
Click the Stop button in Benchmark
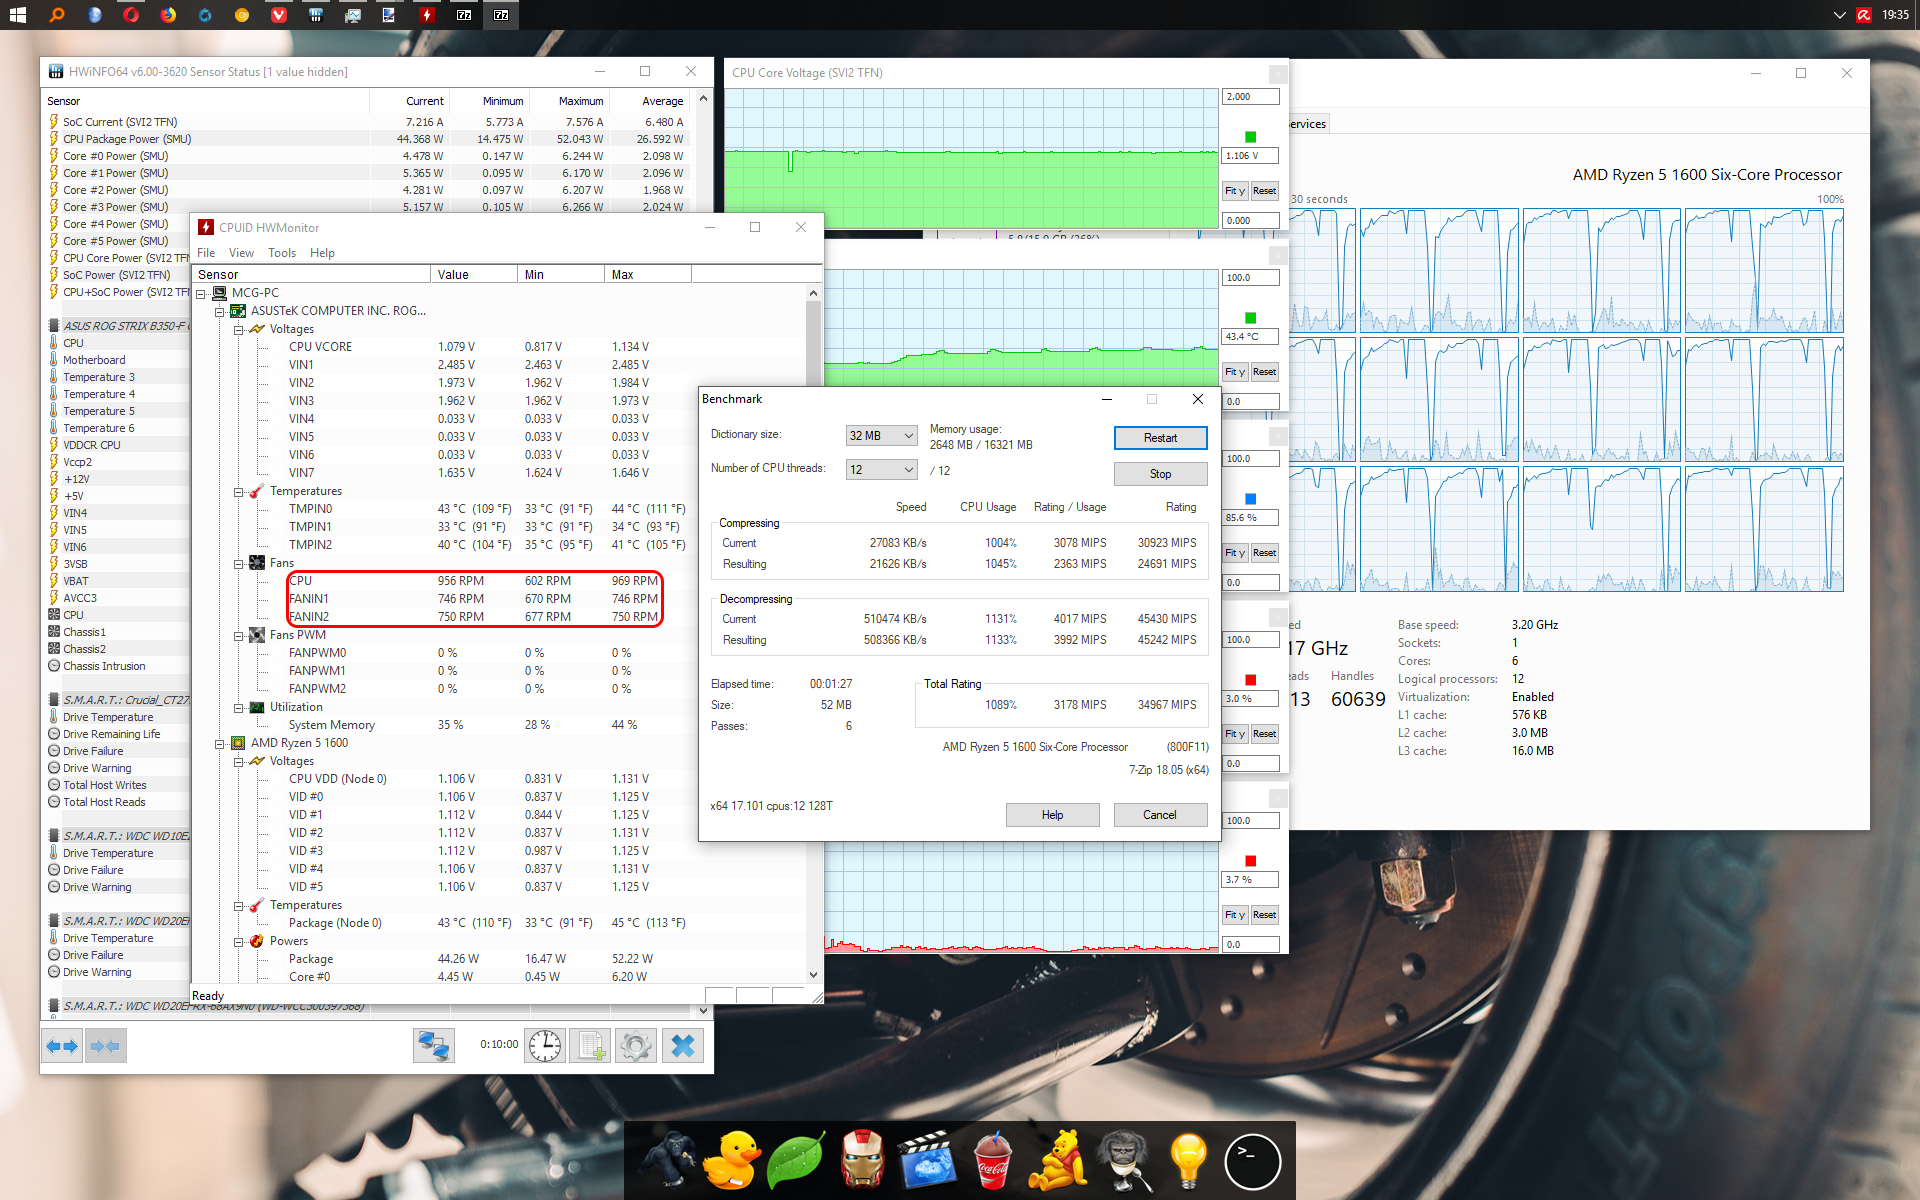coord(1160,474)
